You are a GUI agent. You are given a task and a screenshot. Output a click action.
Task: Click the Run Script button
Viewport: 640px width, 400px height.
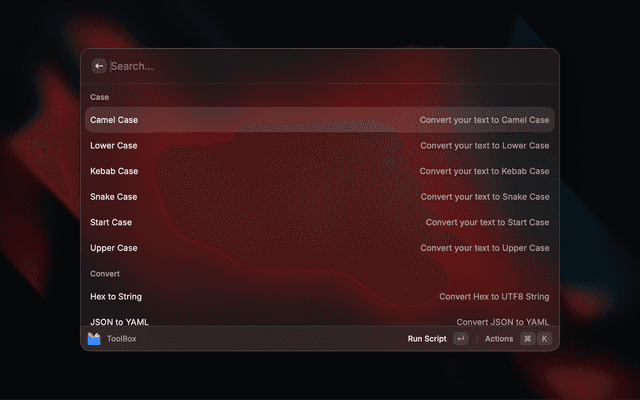point(427,338)
